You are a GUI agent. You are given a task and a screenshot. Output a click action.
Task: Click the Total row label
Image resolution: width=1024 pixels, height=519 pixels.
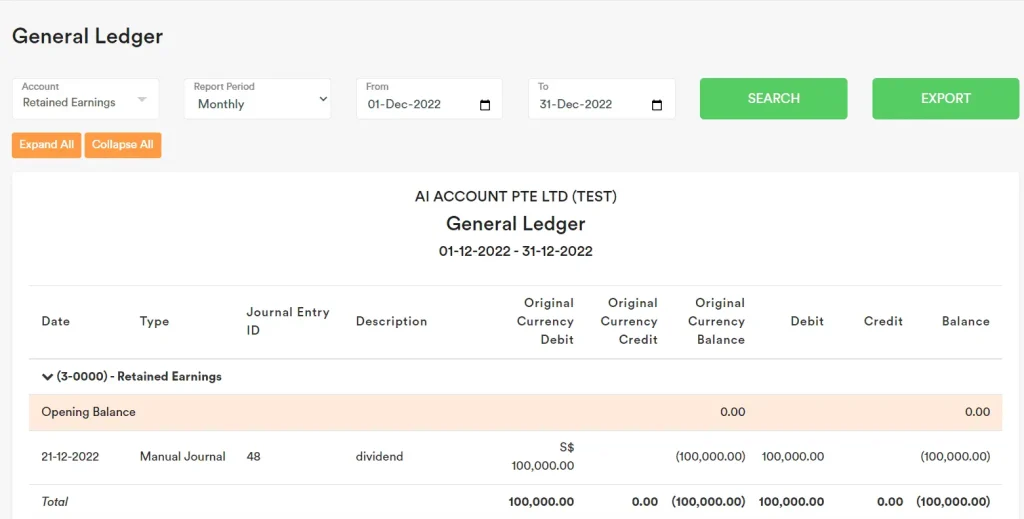point(55,501)
